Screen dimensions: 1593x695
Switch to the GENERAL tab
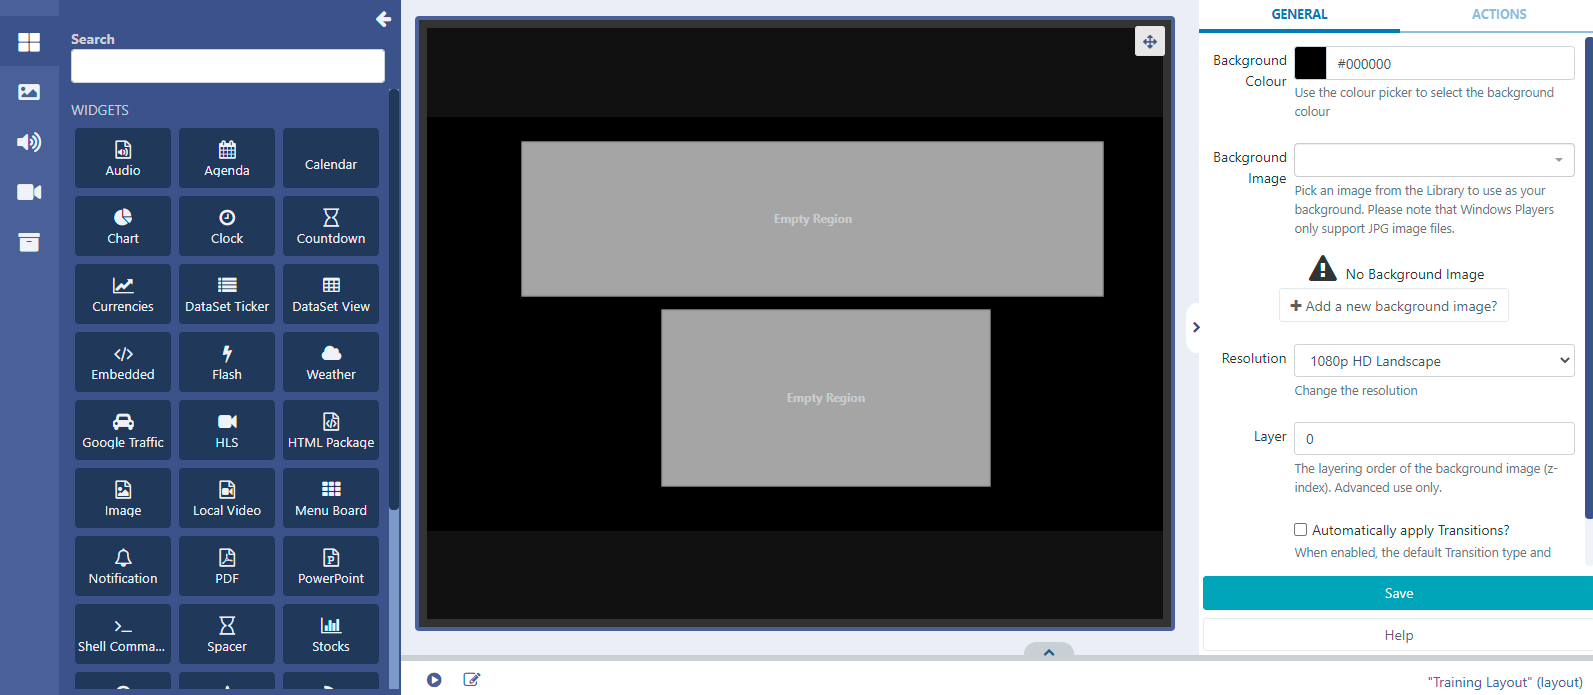tap(1299, 15)
